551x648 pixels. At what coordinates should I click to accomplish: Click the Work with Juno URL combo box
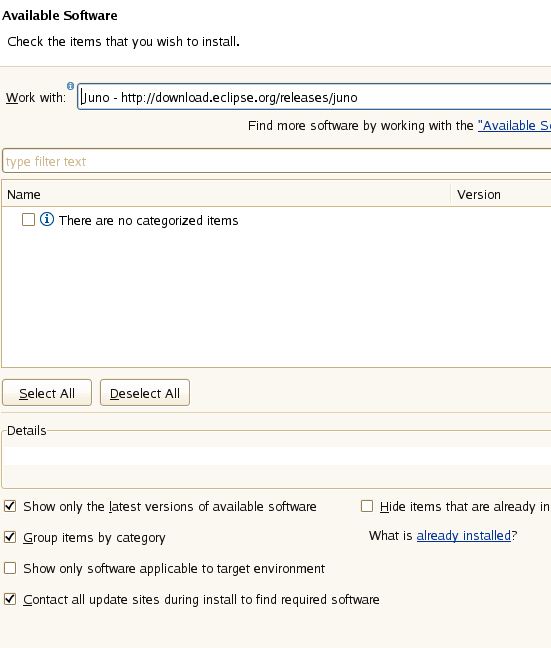[314, 97]
